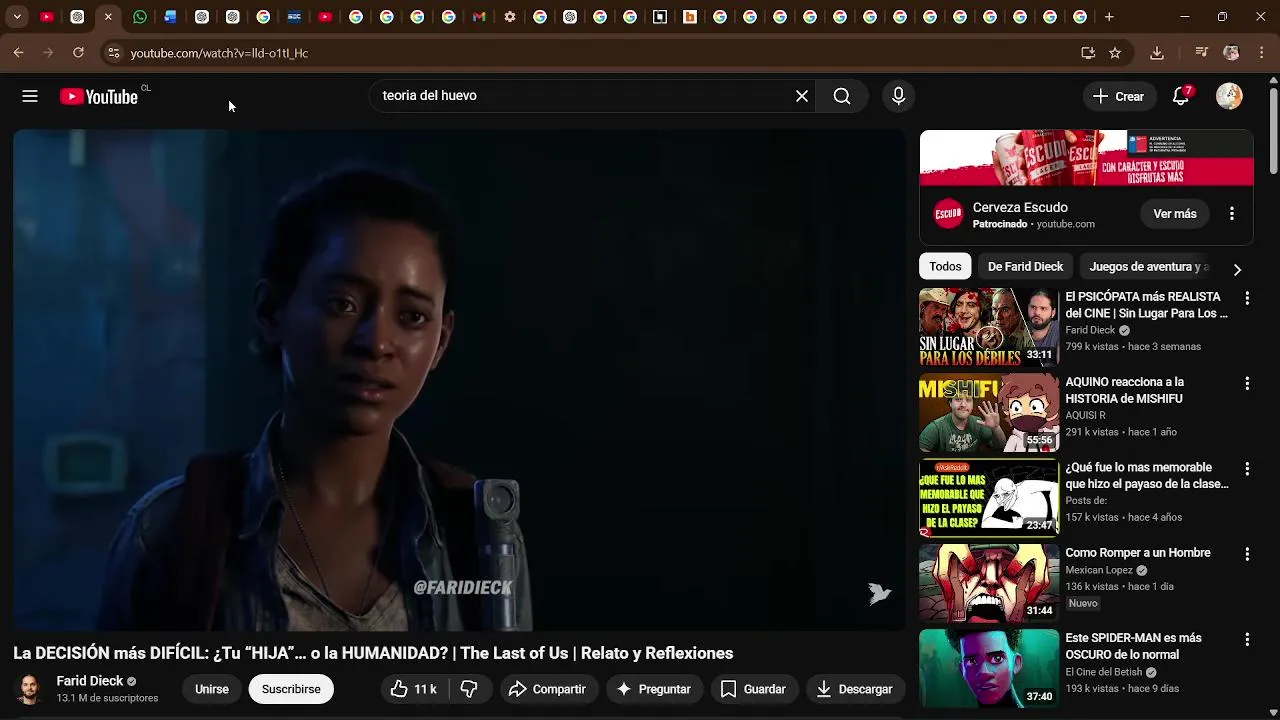Open browser profile avatar
1280x720 pixels.
[1231, 53]
